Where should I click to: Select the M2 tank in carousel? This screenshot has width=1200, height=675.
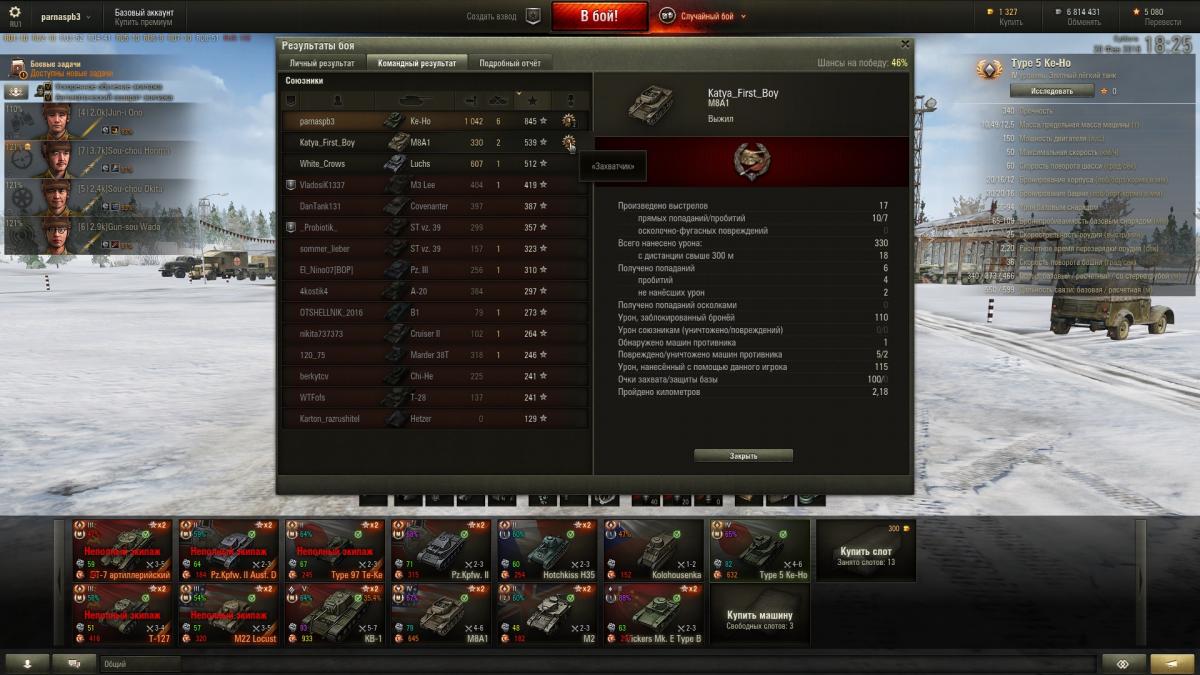pos(546,615)
